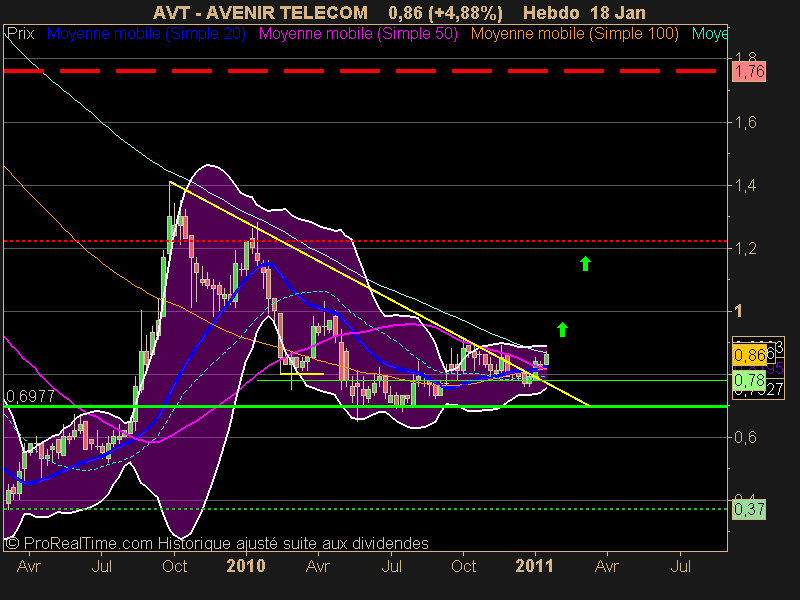The width and height of the screenshot is (800, 600).
Task: Click the '0,86 (+4,88%)' price in title
Action: [445, 12]
